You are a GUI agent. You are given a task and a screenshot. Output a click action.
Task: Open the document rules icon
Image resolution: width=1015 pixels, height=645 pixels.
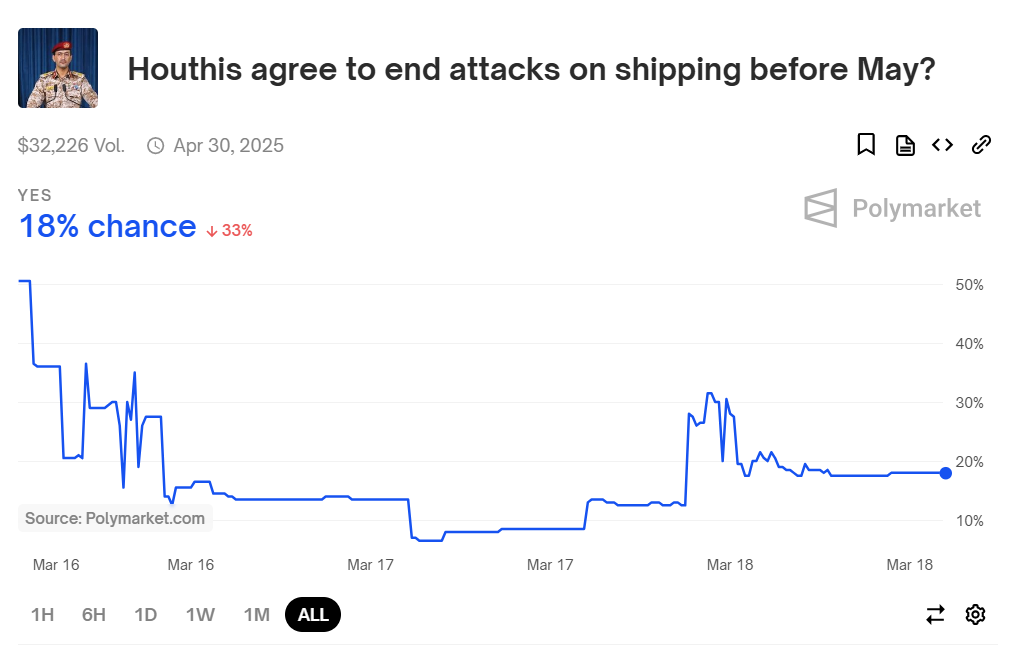click(x=905, y=145)
